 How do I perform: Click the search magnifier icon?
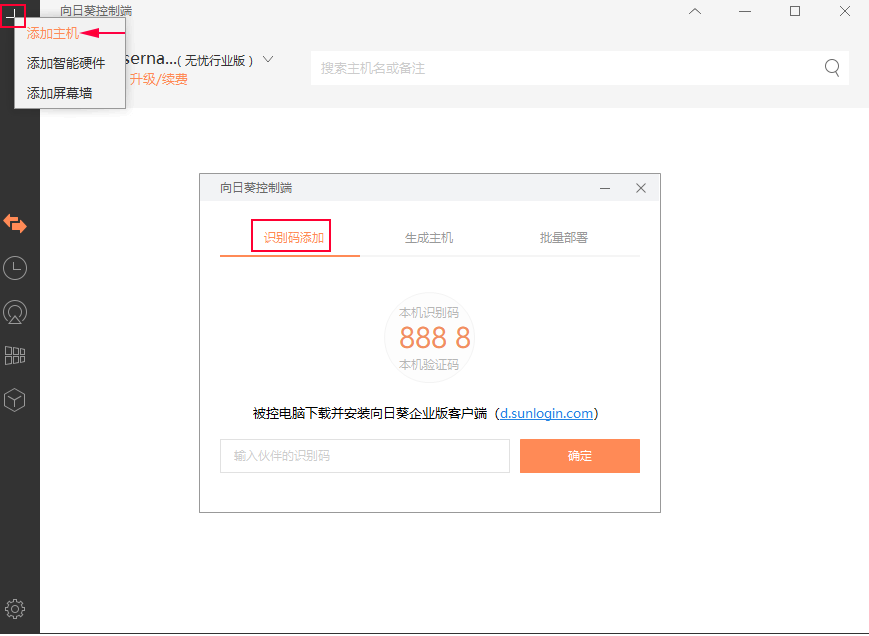(x=832, y=68)
